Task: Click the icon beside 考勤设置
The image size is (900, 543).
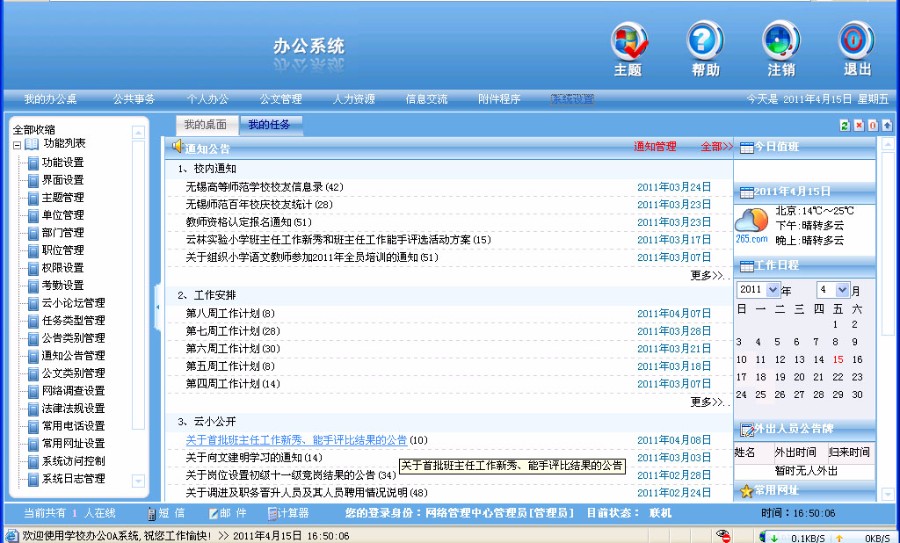Action: click(x=34, y=286)
